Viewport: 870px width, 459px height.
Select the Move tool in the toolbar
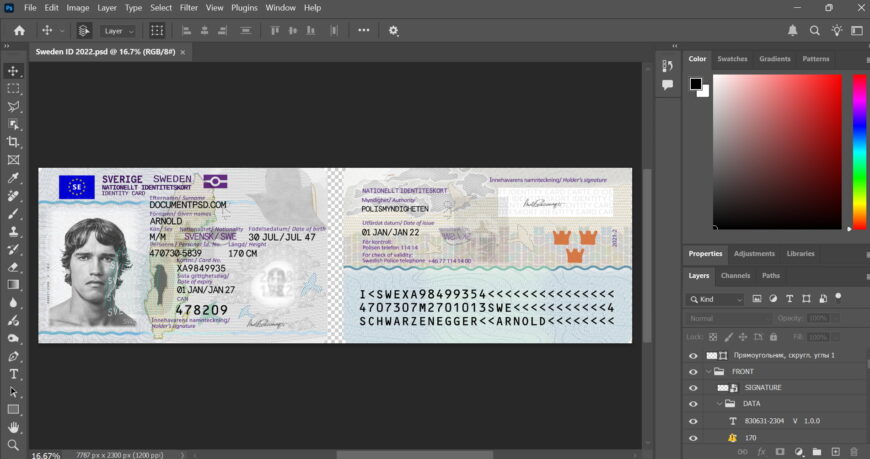[13, 71]
